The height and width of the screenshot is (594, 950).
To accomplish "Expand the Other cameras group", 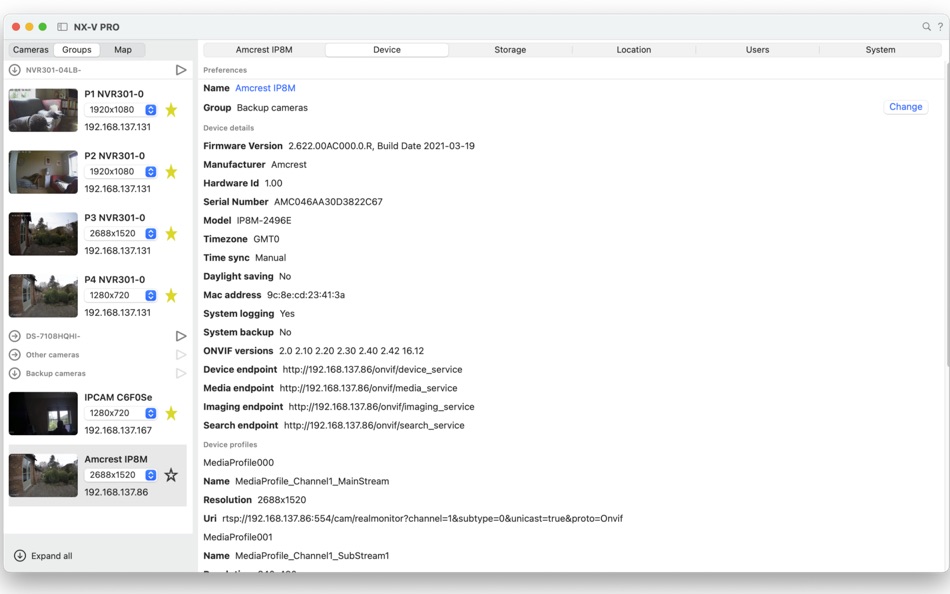I will (x=15, y=355).
